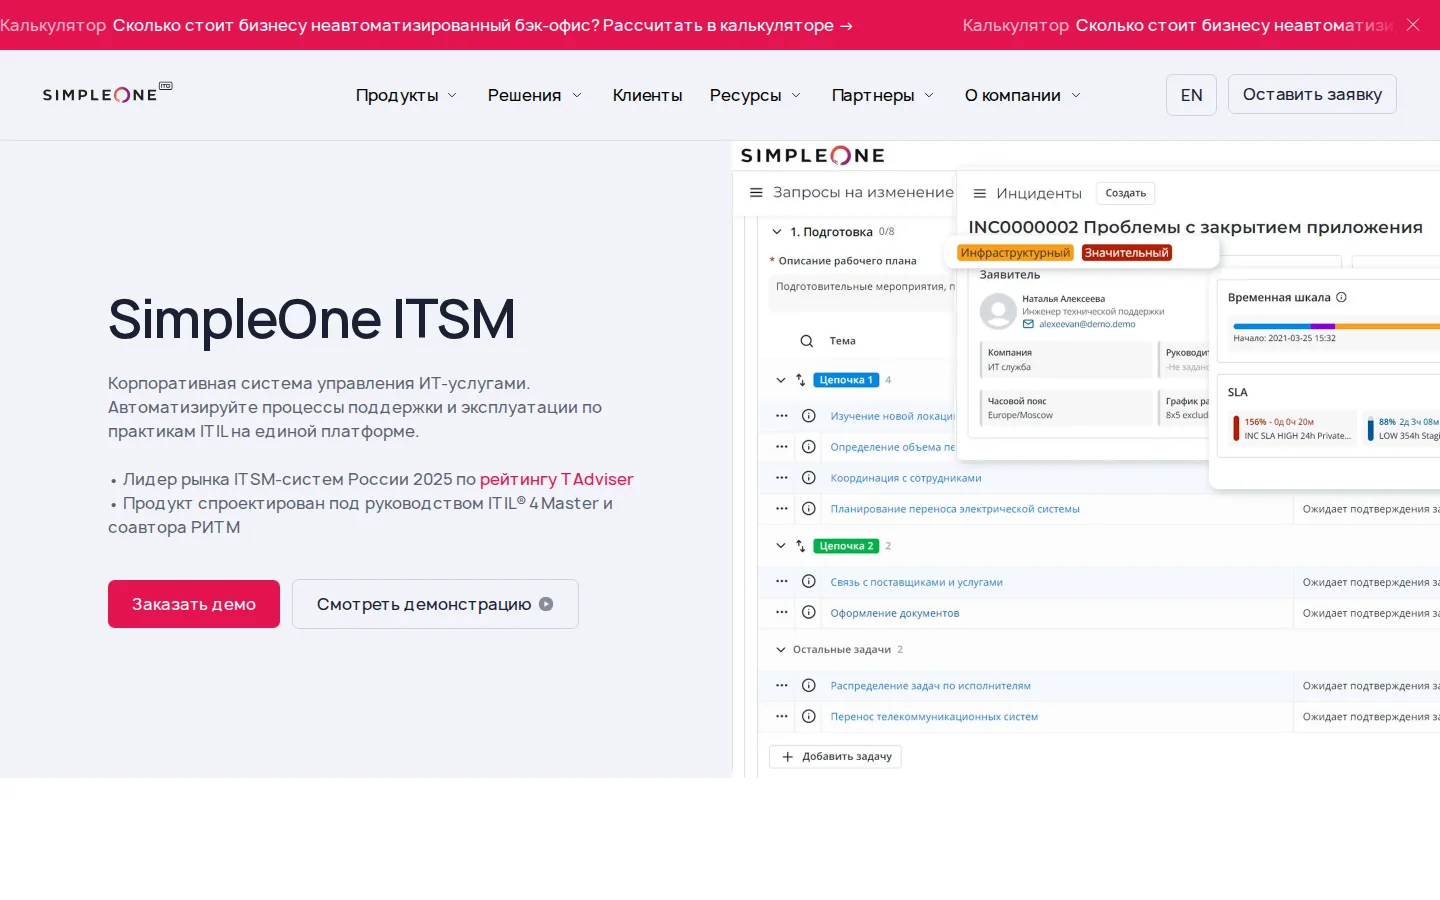The width and height of the screenshot is (1440, 900).
Task: Open the ellipsis menu for 'Изучение новой локации'
Action: point(782,416)
